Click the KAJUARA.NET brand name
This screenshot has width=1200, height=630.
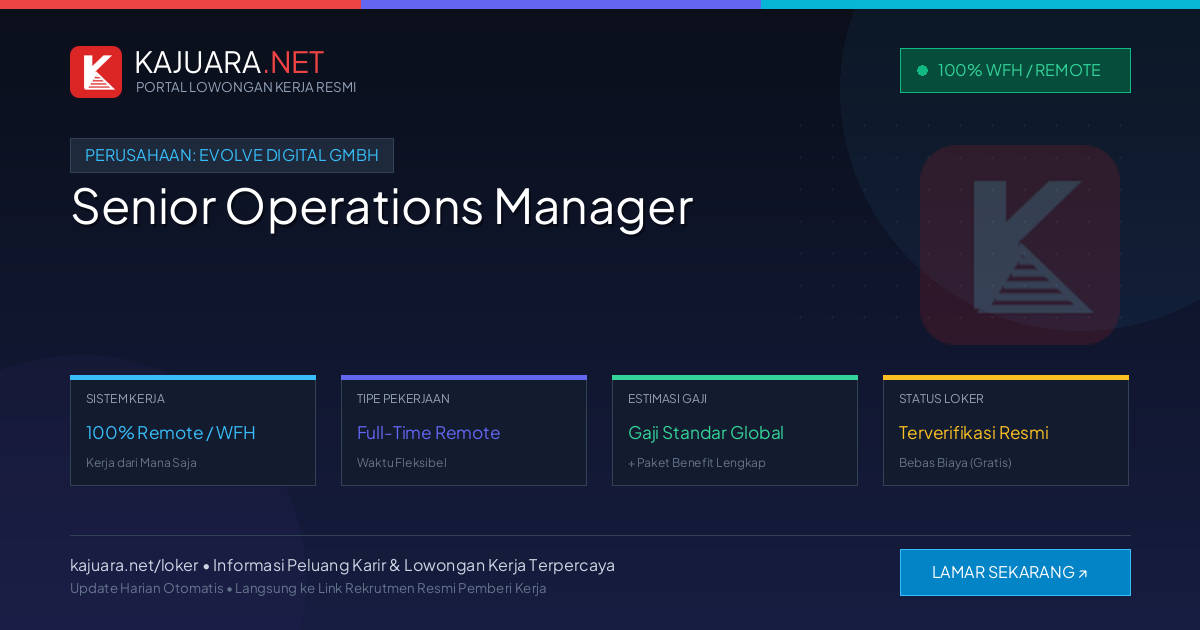229,62
